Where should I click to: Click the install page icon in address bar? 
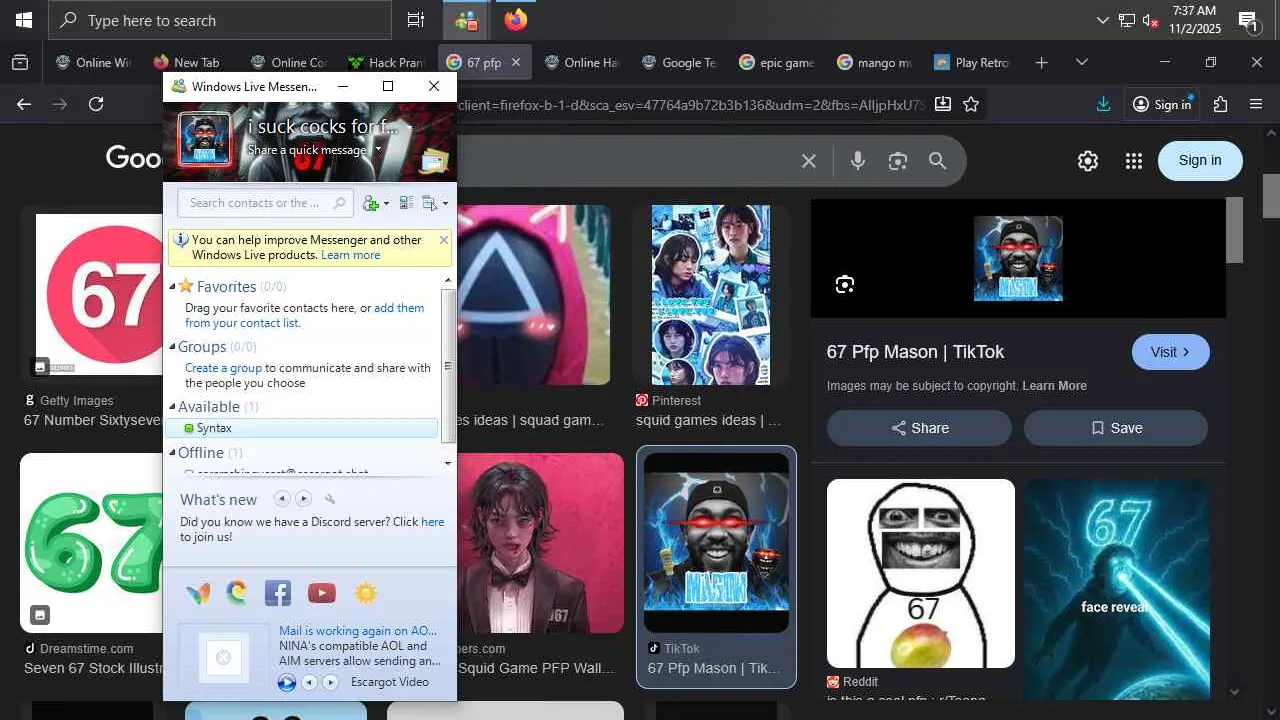(x=943, y=104)
